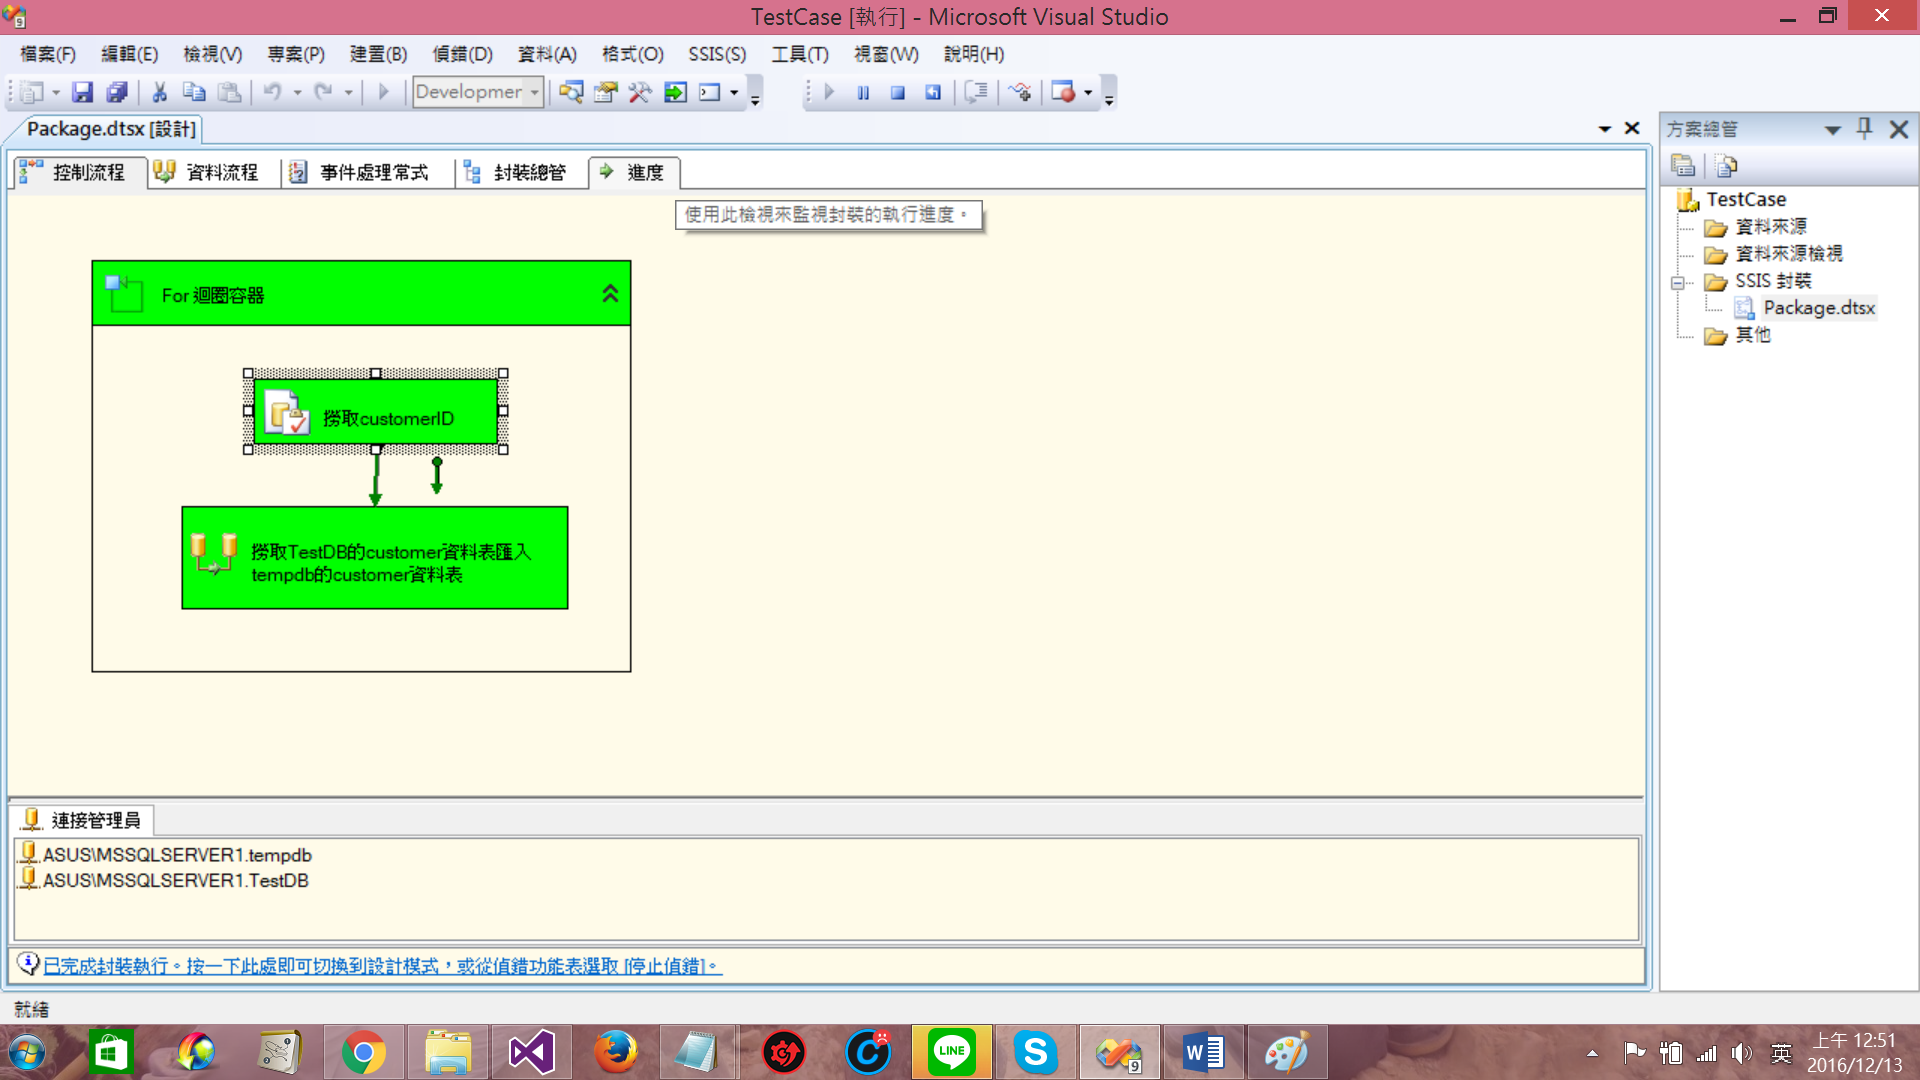Switch to the 控制流程 tab

click(79, 172)
